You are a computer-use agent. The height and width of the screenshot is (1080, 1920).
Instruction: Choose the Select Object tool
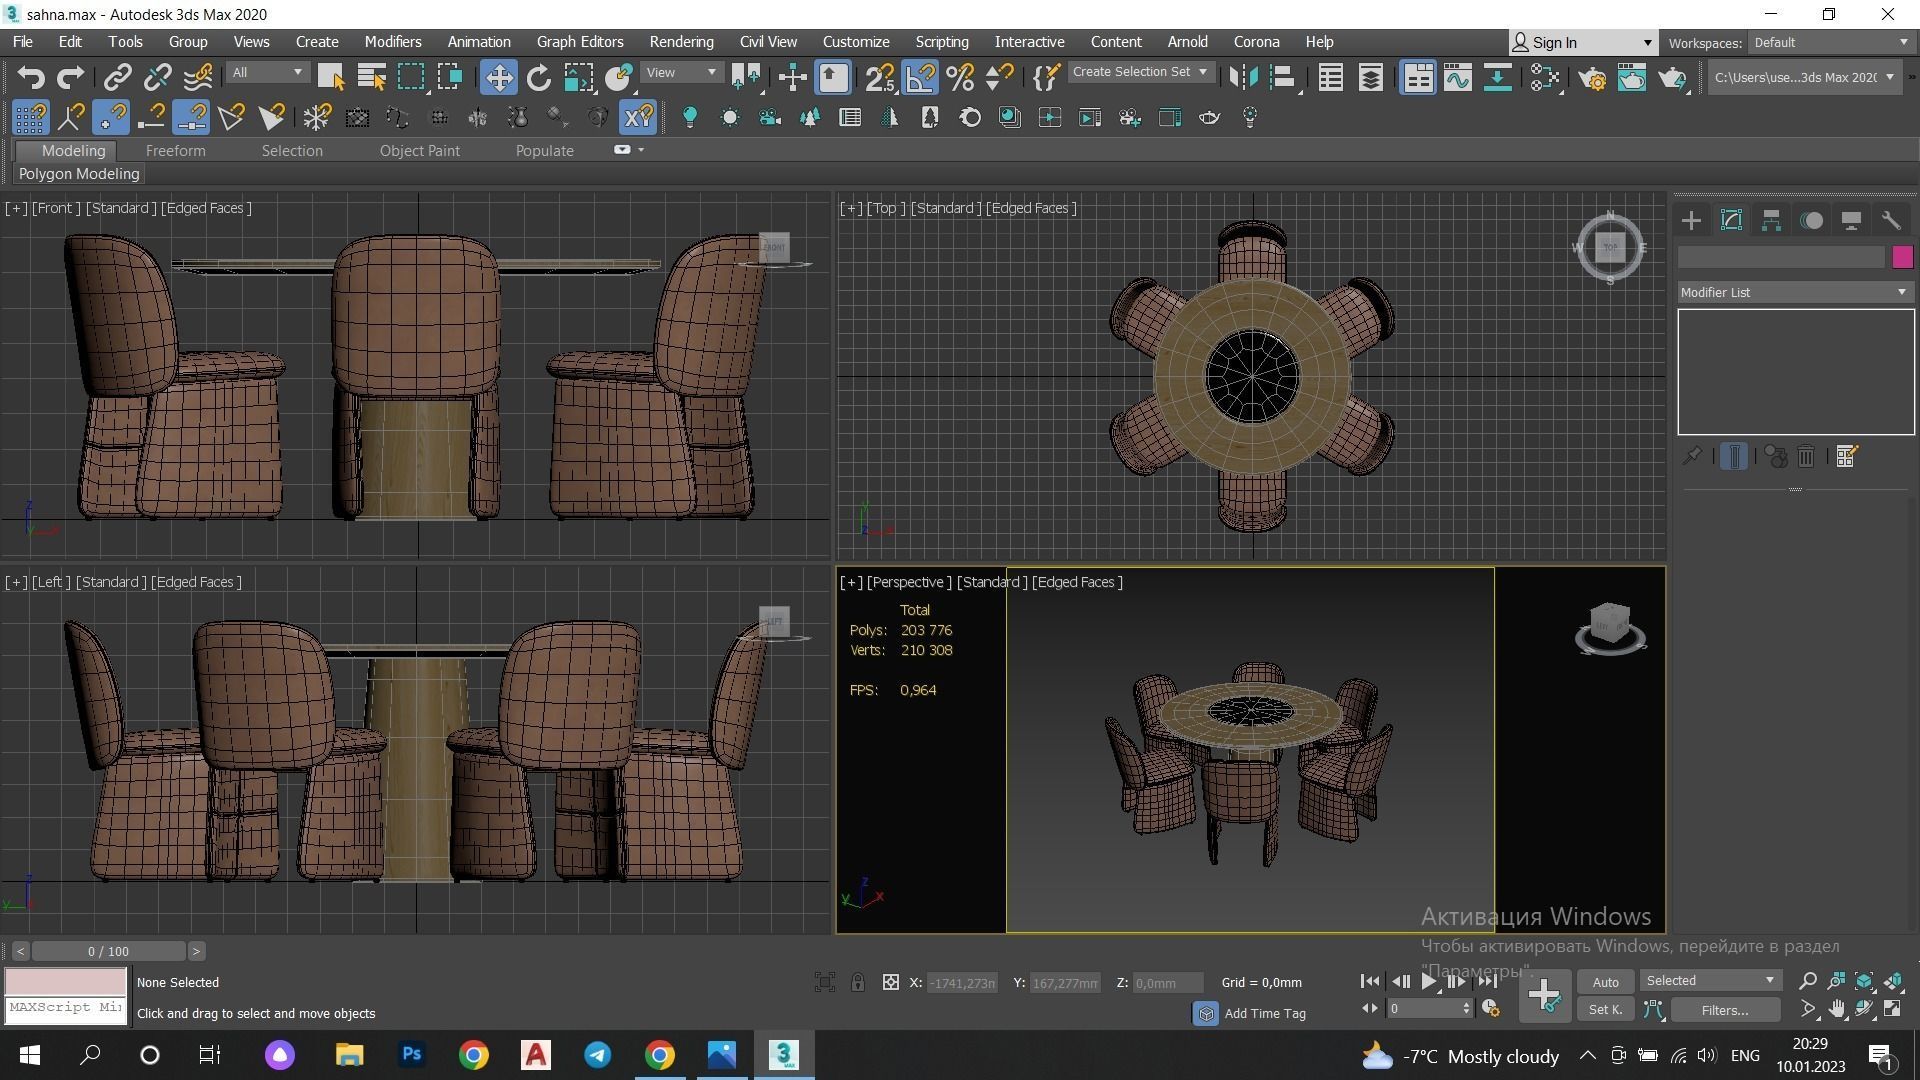[330, 77]
